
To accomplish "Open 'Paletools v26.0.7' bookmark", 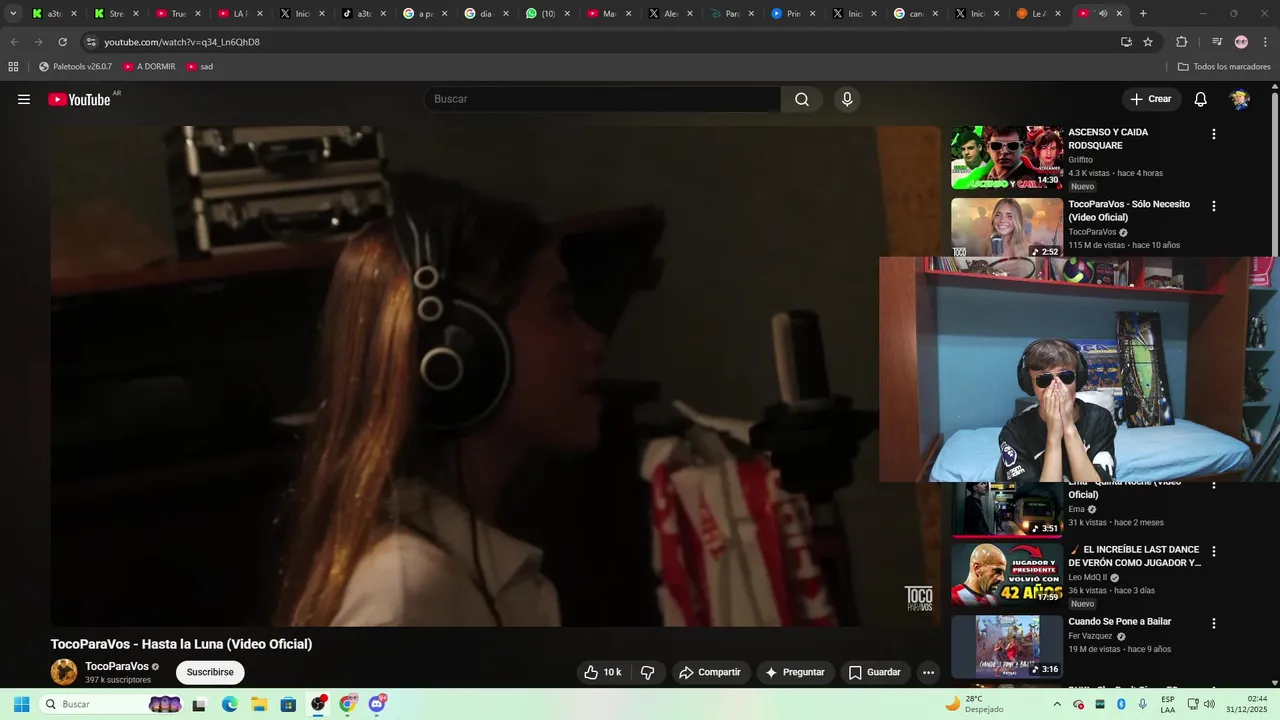I will pyautogui.click(x=76, y=67).
